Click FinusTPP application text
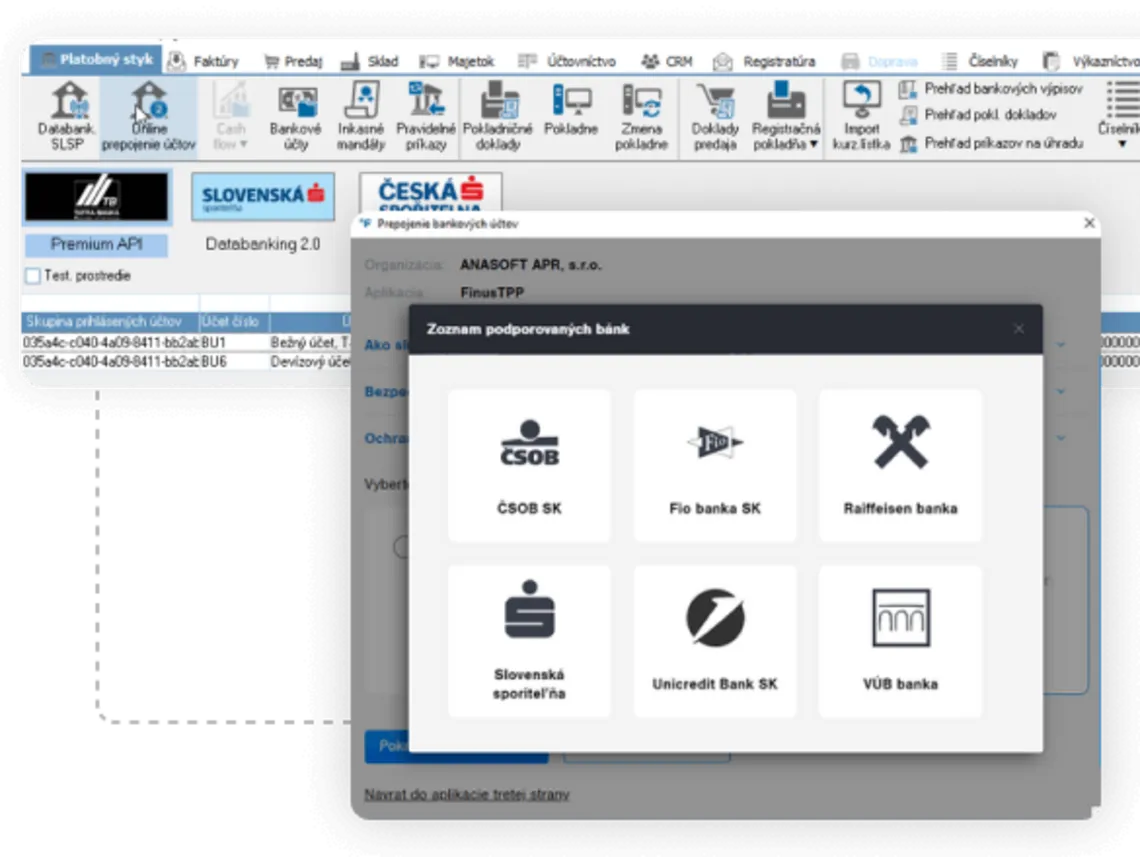This screenshot has width=1140, height=857. coord(492,293)
